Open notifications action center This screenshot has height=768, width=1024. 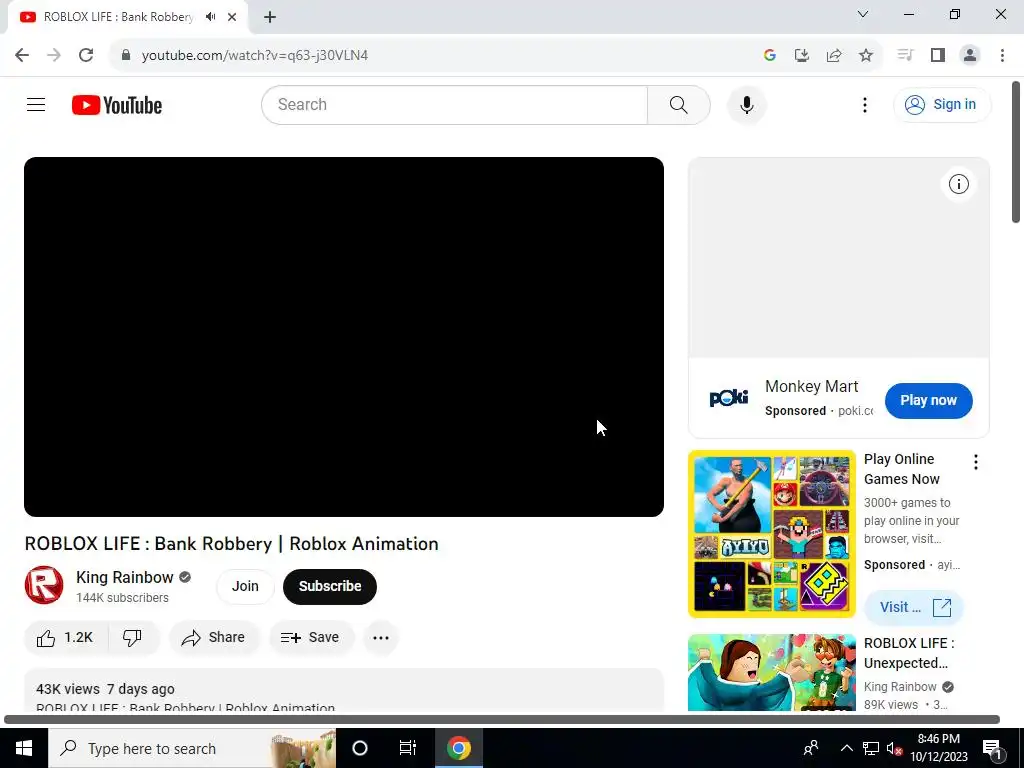click(x=993, y=748)
